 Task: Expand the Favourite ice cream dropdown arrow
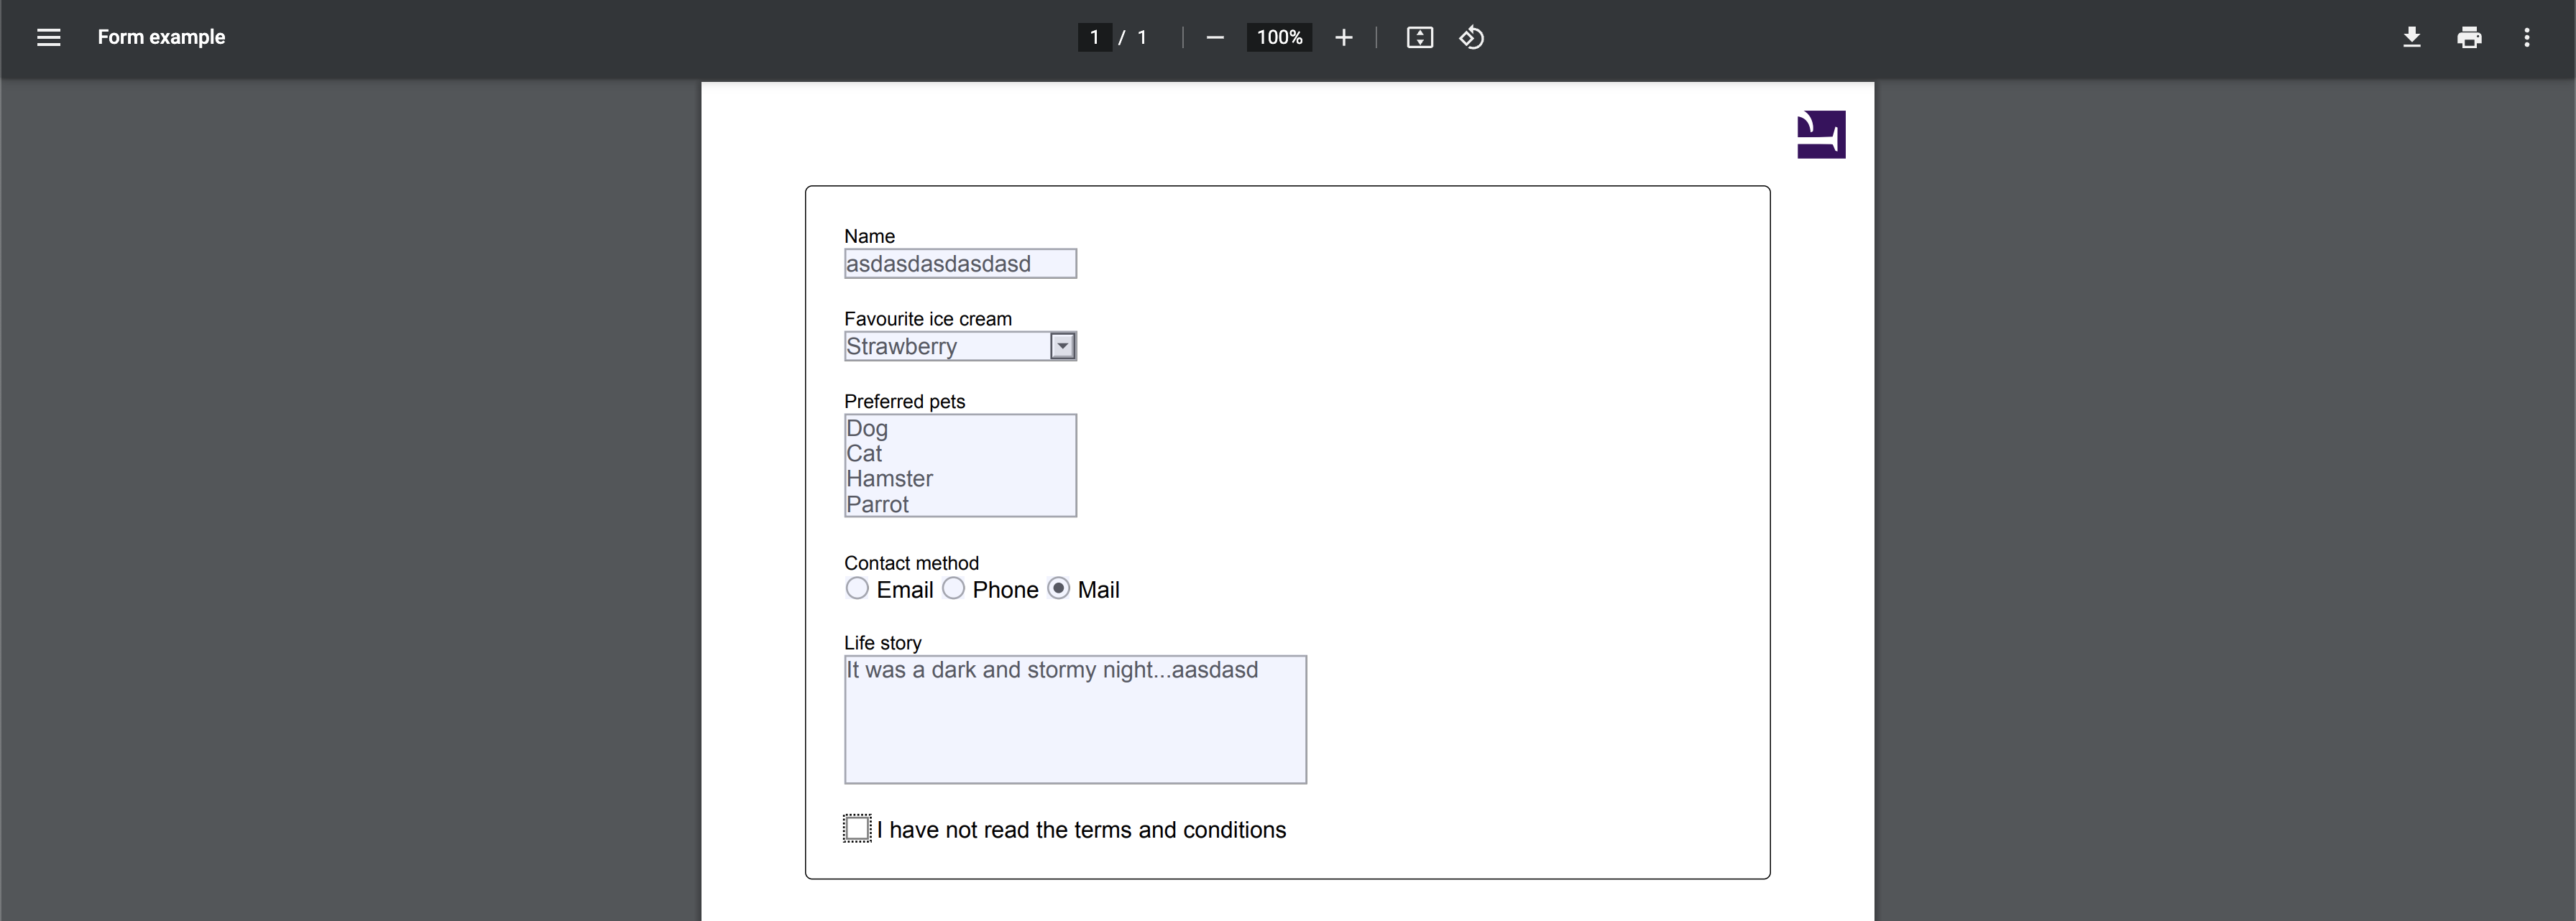click(1062, 346)
